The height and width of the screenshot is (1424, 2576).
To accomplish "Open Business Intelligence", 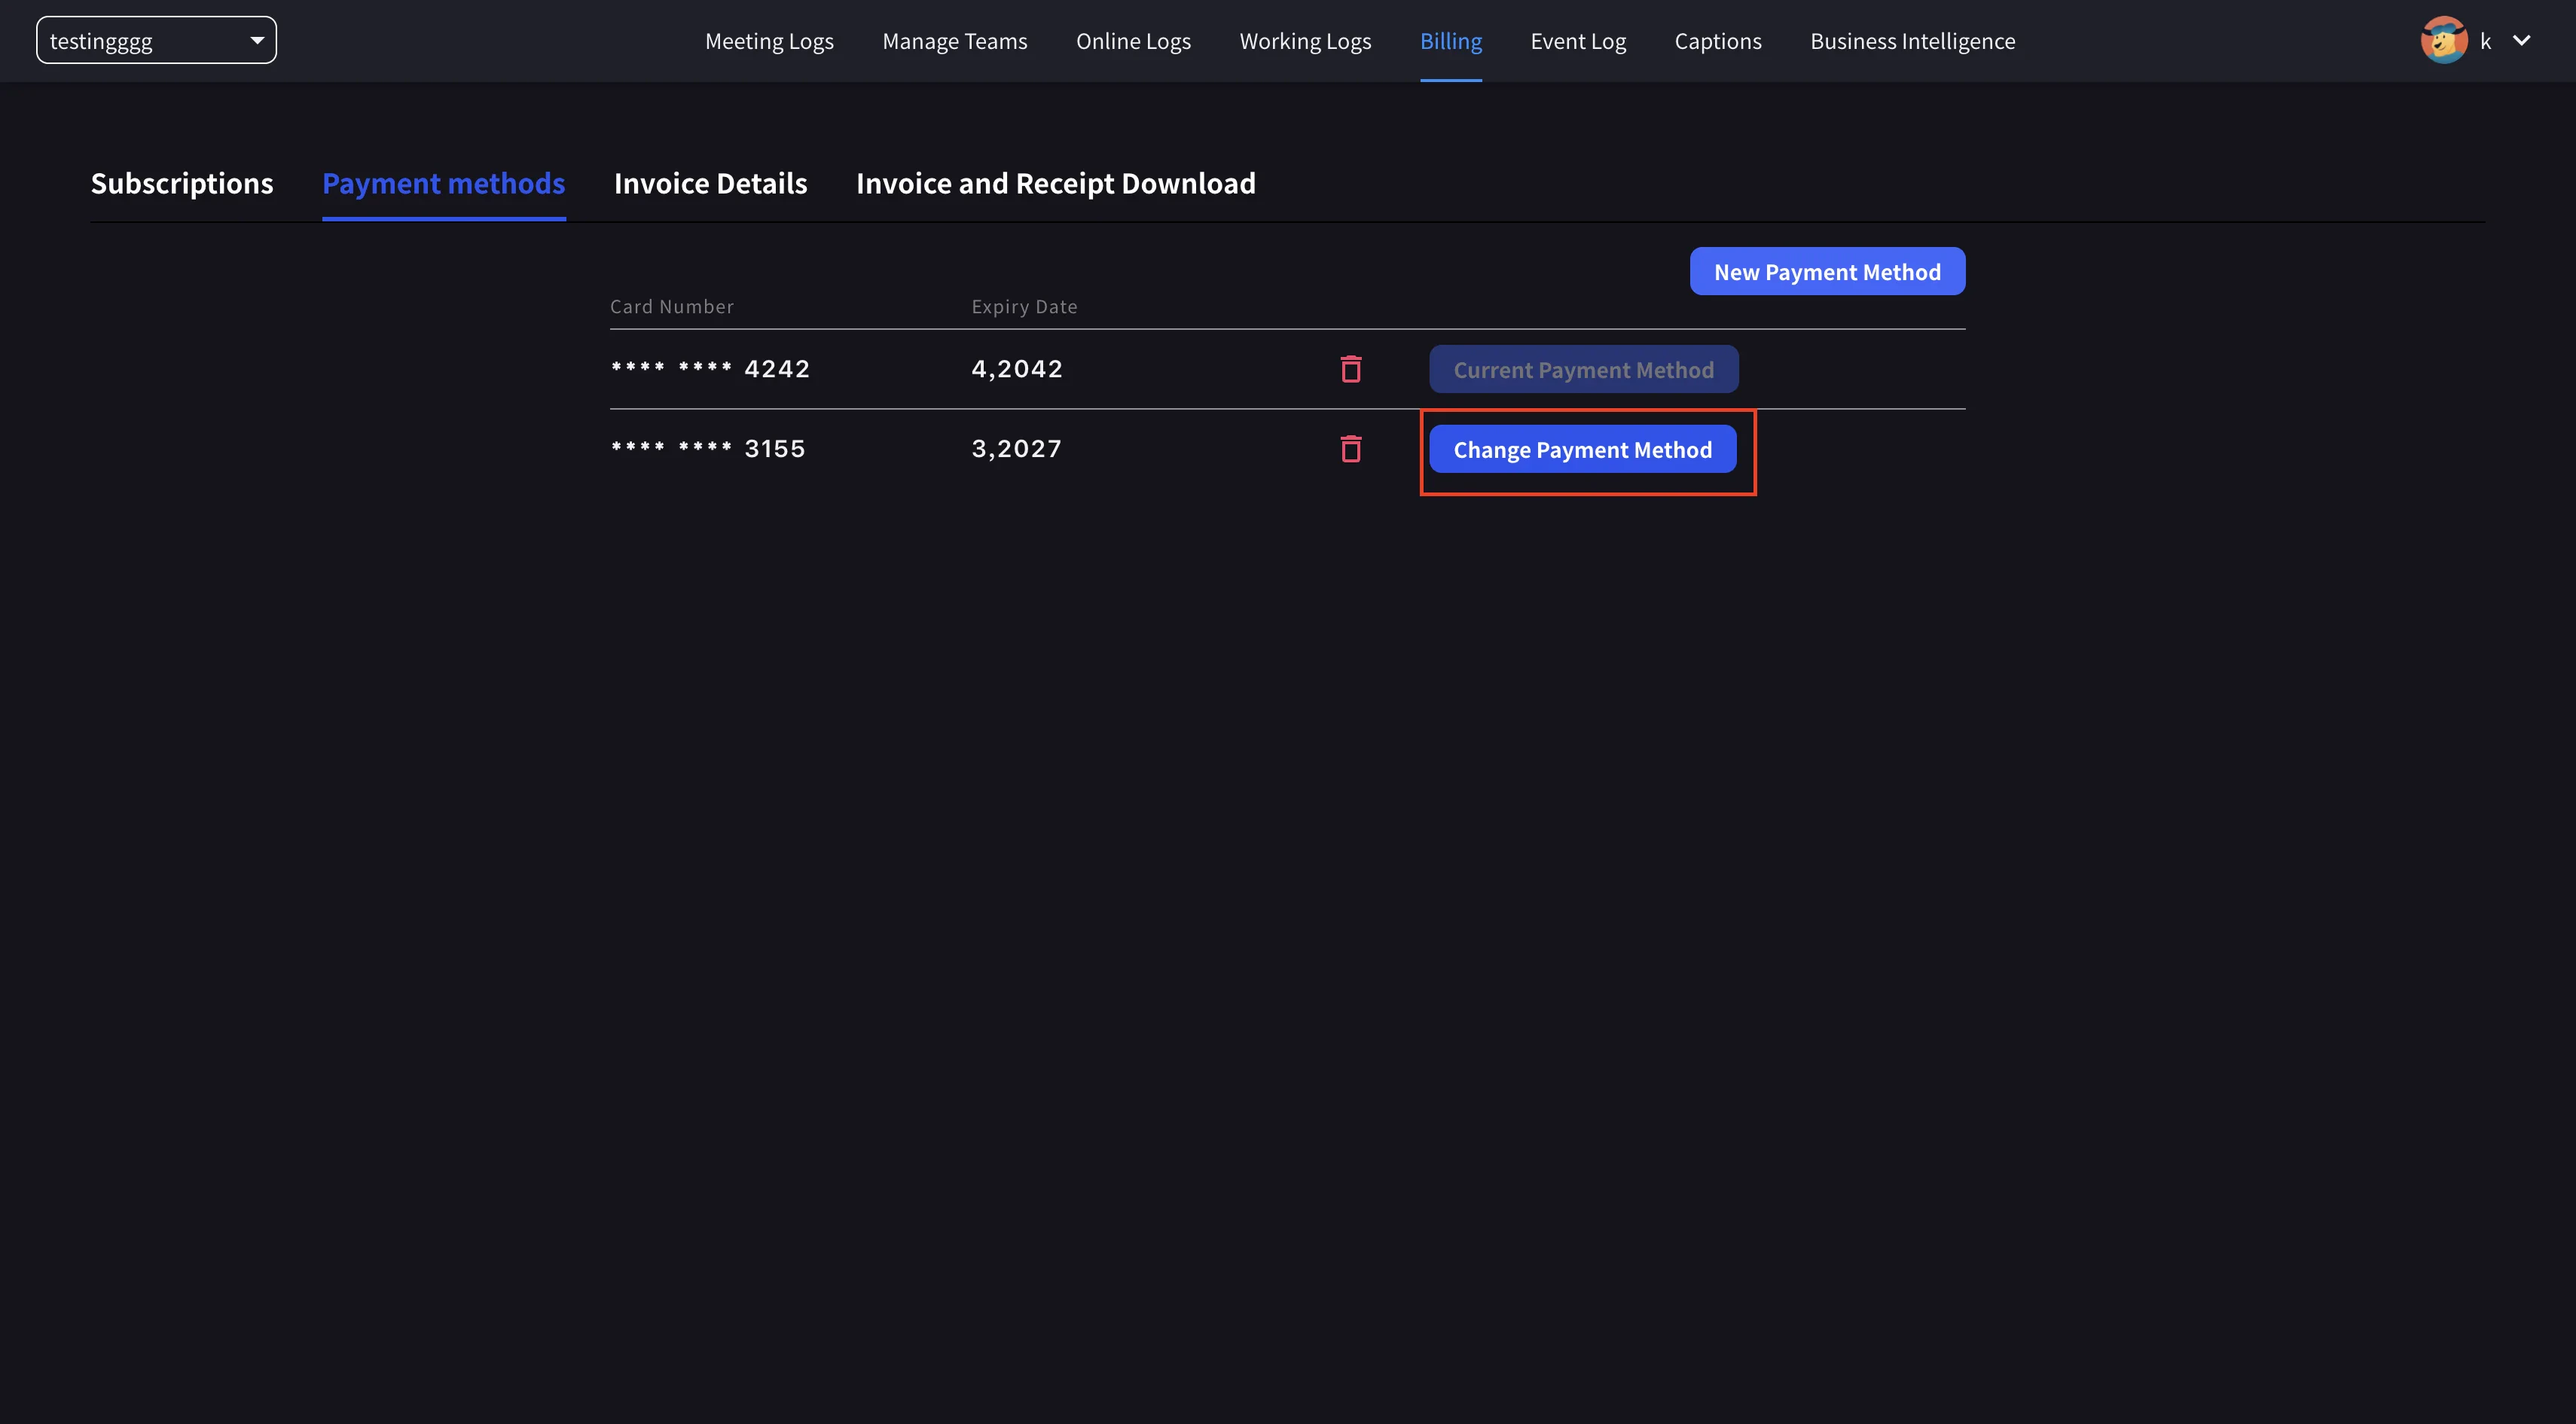I will 1912,41.
